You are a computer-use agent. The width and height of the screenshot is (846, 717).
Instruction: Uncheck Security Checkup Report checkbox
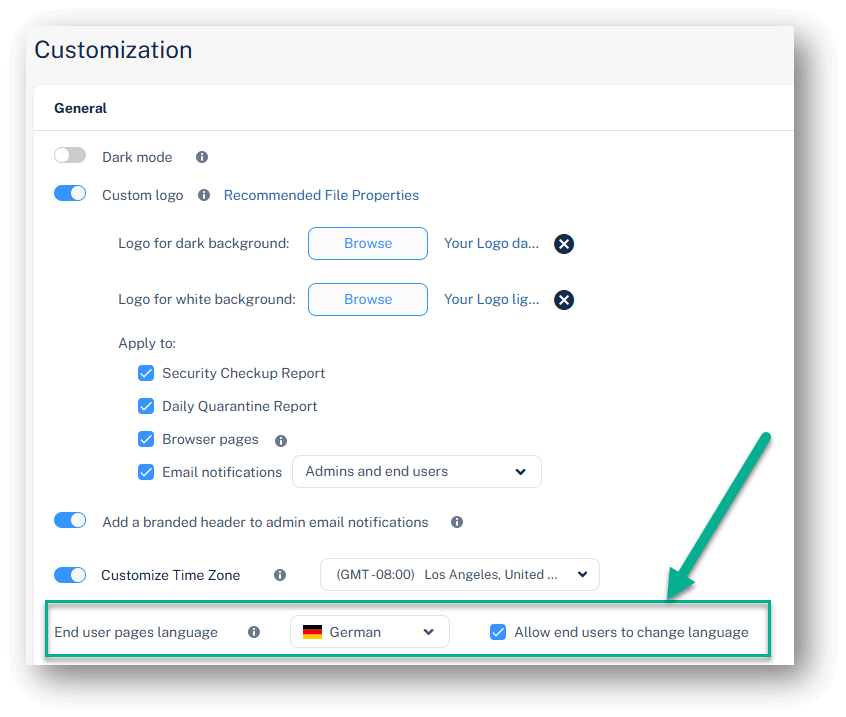point(146,373)
